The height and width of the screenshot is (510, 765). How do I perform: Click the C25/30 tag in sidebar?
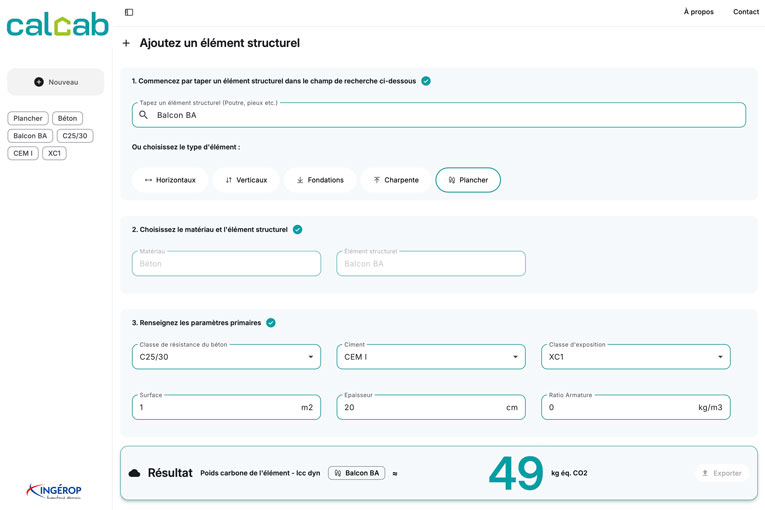point(75,136)
